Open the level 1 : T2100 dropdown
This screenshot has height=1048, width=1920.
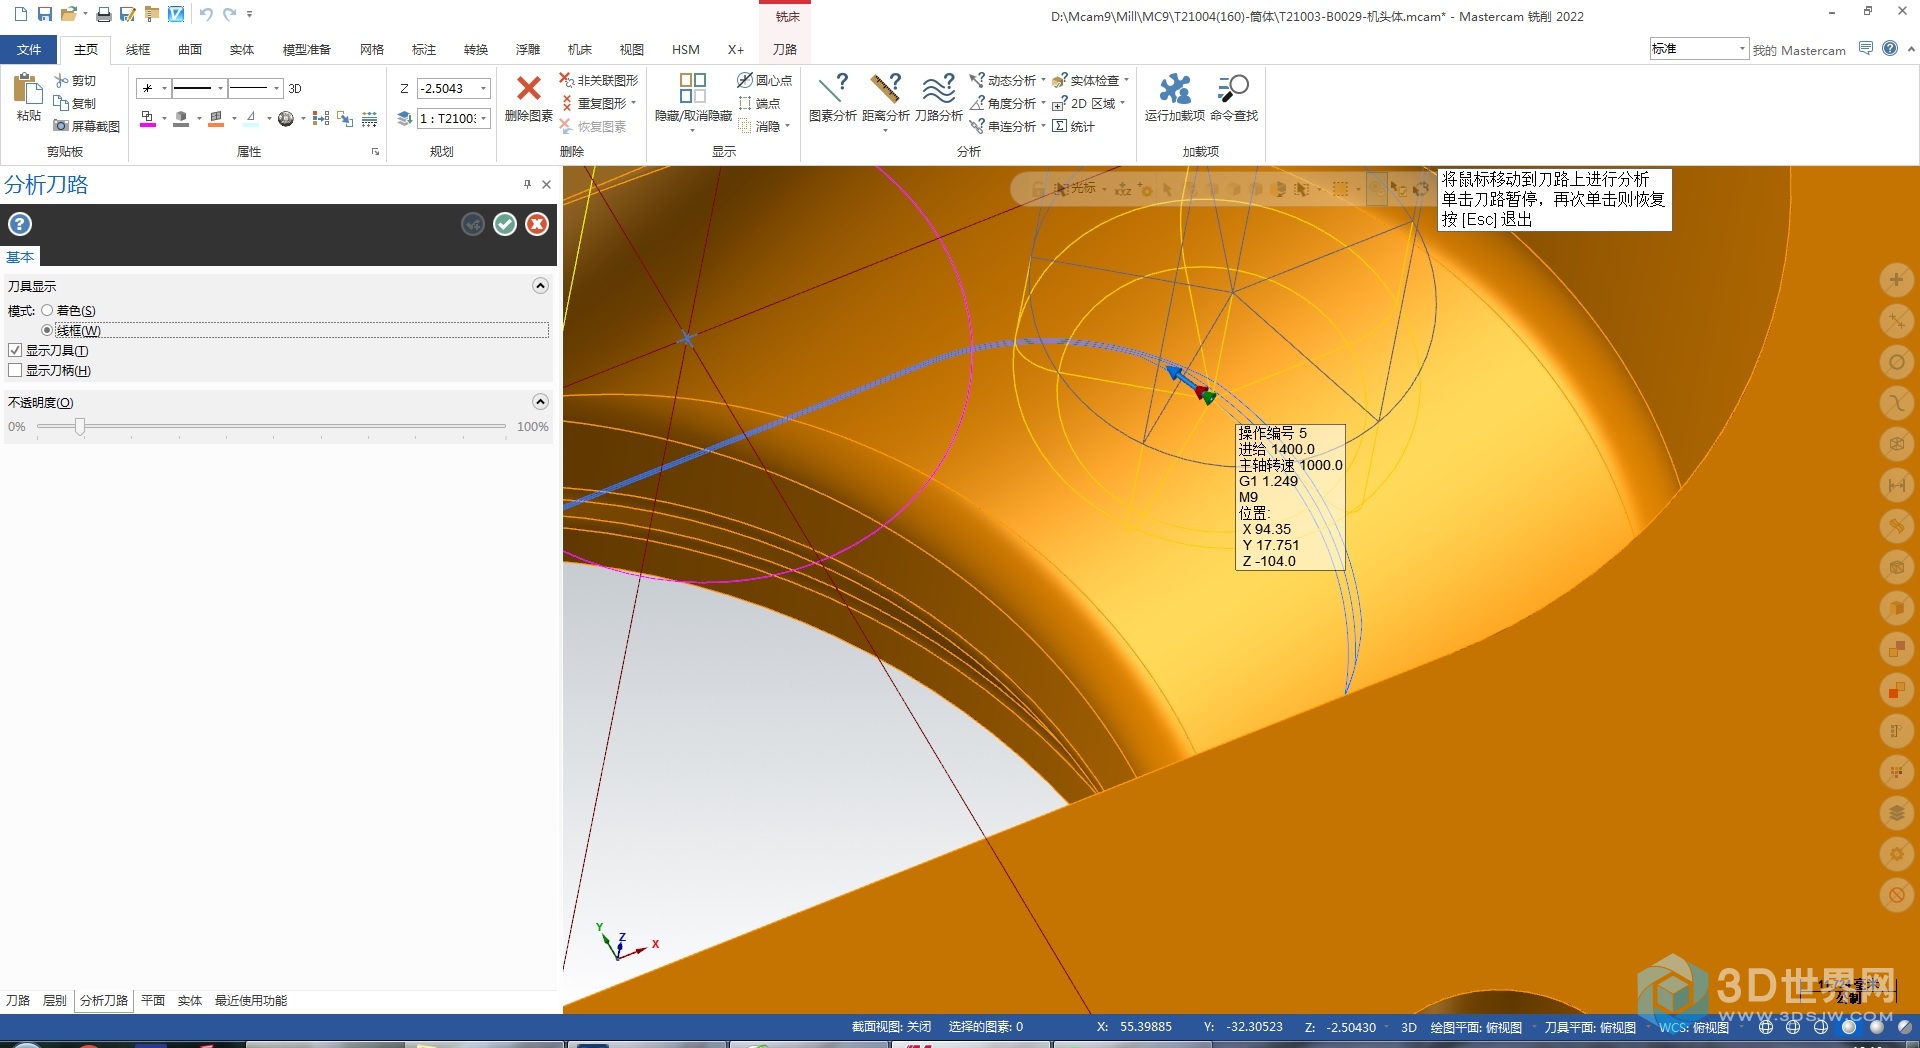pyautogui.click(x=484, y=118)
